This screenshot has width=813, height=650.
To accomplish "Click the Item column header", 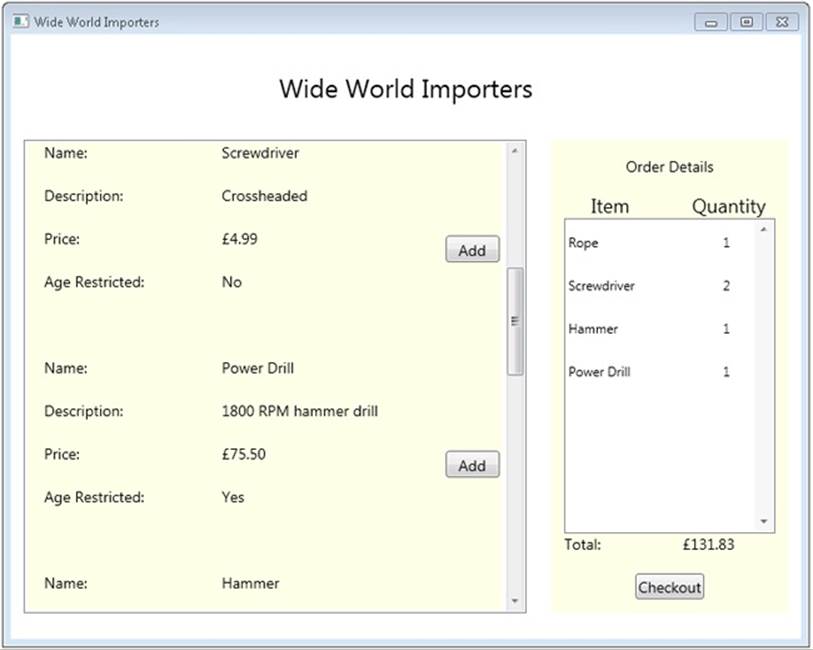I will coord(610,206).
